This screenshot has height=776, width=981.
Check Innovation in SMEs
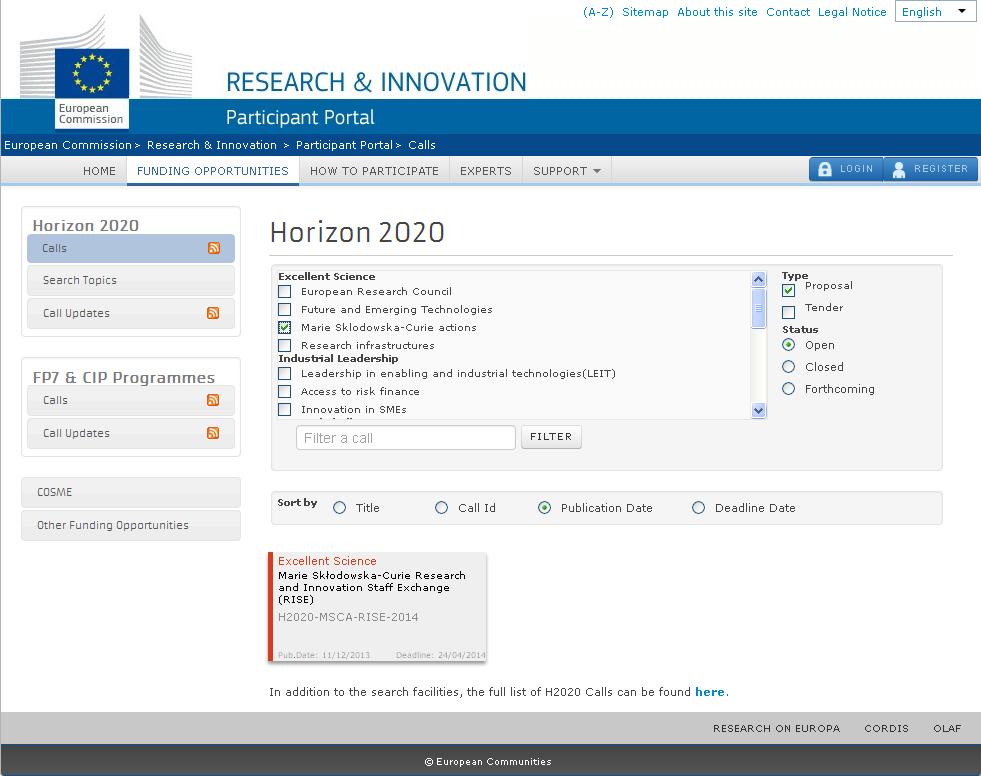tap(285, 409)
